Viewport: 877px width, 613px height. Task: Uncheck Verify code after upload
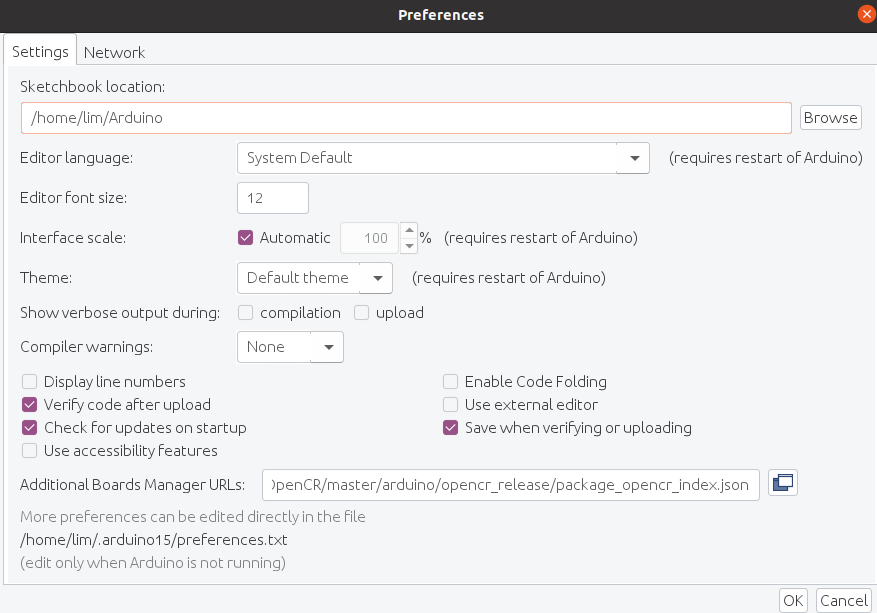30,405
